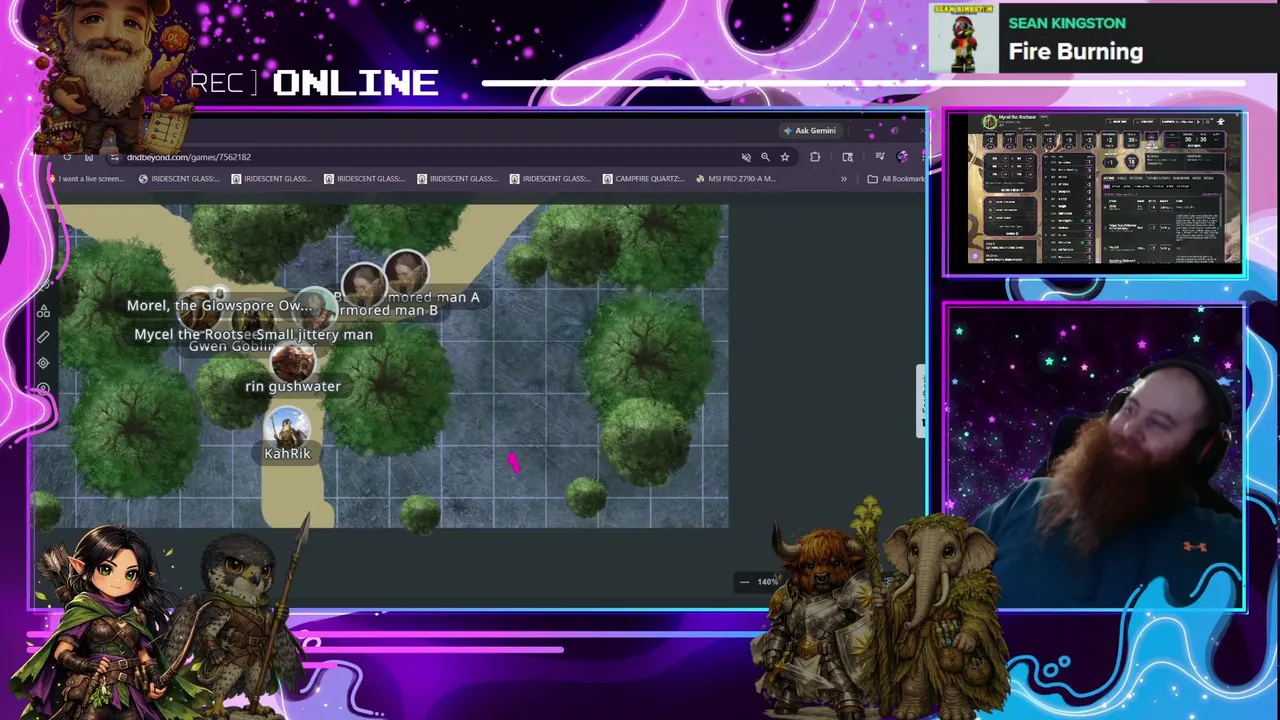Open the Feedback side tab
The image size is (1280, 720).
(921, 400)
